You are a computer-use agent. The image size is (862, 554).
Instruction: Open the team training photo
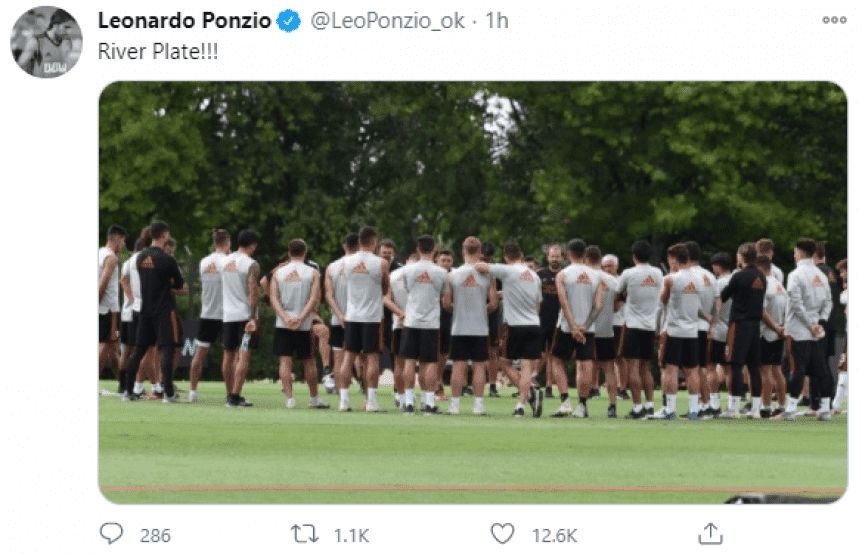(472, 291)
